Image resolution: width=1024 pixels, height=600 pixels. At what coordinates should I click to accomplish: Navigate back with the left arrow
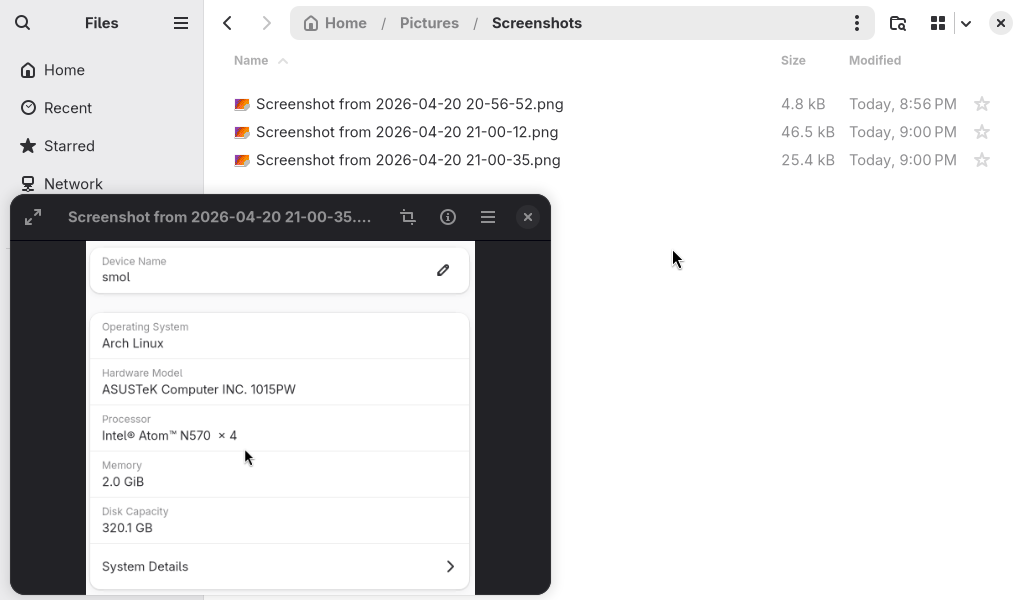tap(228, 23)
